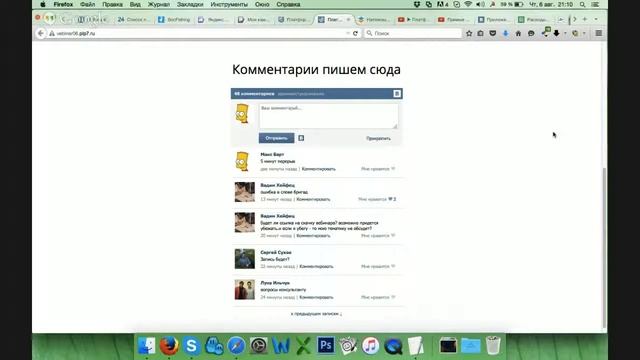Open the bookmarks list icon in toolbar
640x360 pixels.
coord(480,33)
